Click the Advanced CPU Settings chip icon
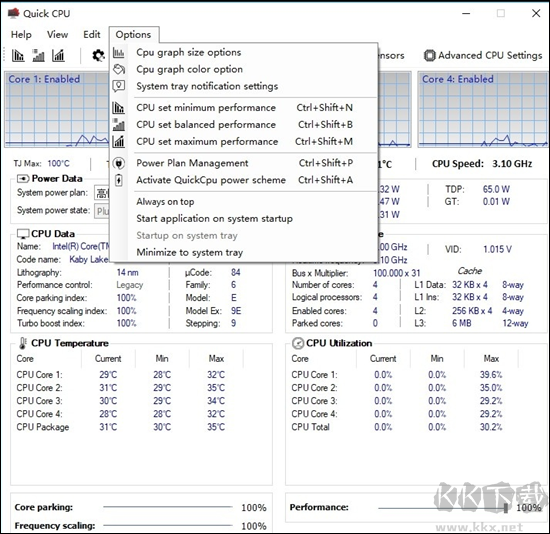This screenshot has height=534, width=550. coord(429,55)
